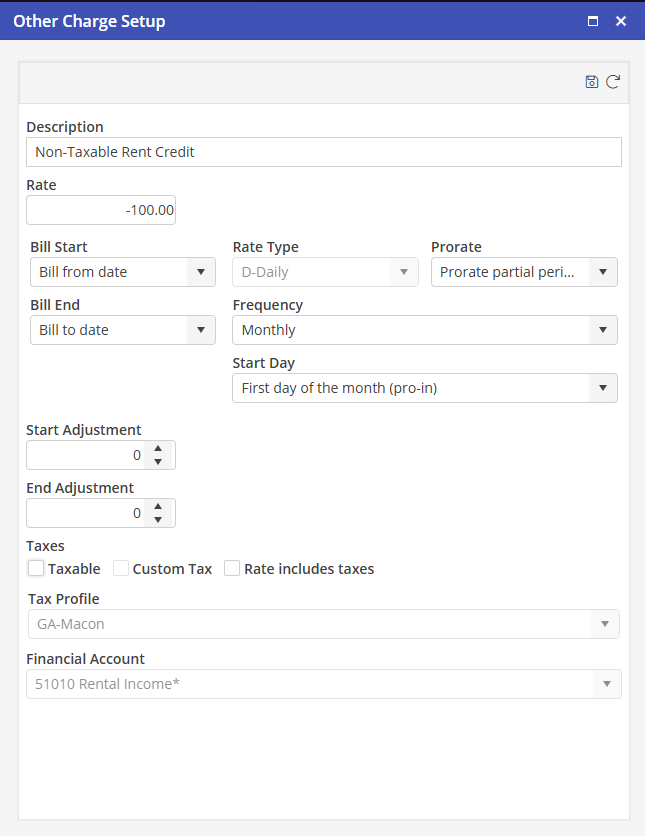The image size is (645, 836).
Task: Click the save icon in toolbar
Action: pyautogui.click(x=591, y=82)
